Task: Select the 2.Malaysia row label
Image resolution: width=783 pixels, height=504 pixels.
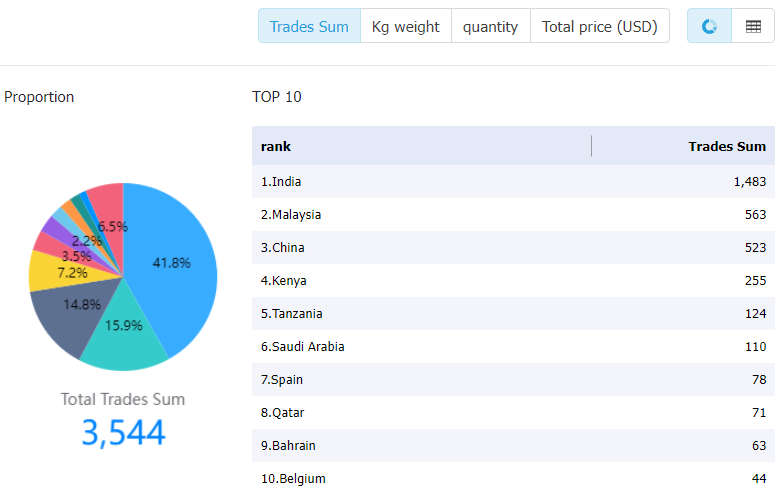Action: coord(291,215)
